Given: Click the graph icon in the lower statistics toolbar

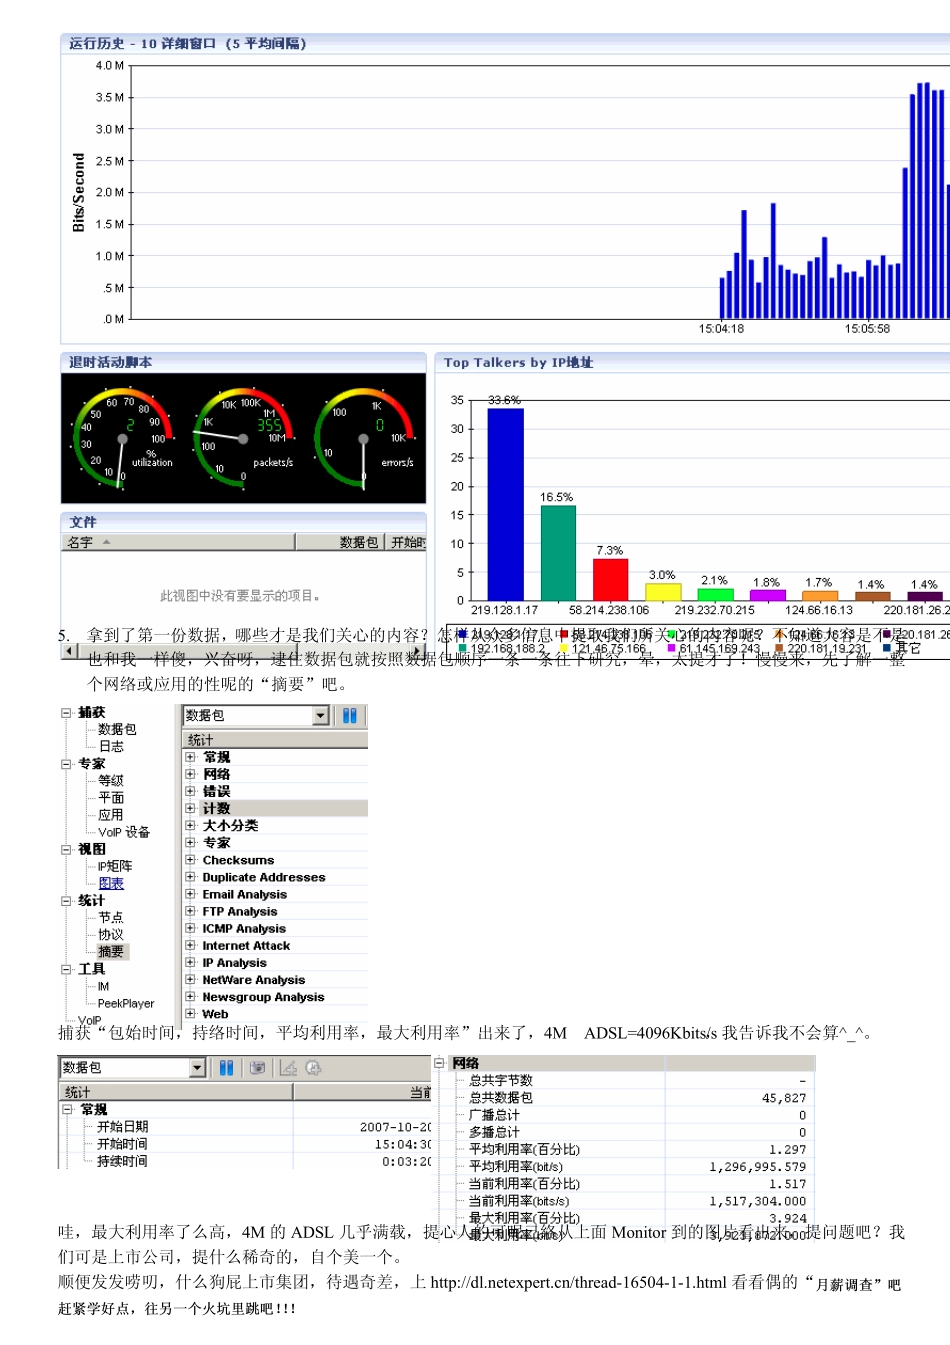Looking at the screenshot, I should click(289, 1068).
